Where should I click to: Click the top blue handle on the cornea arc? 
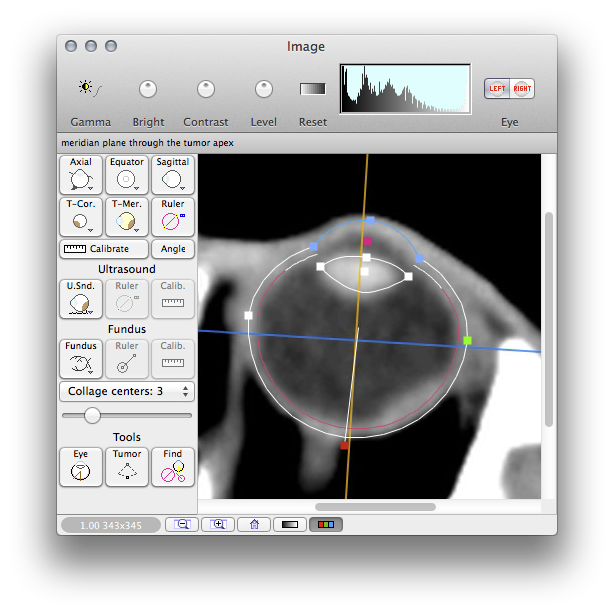370,221
